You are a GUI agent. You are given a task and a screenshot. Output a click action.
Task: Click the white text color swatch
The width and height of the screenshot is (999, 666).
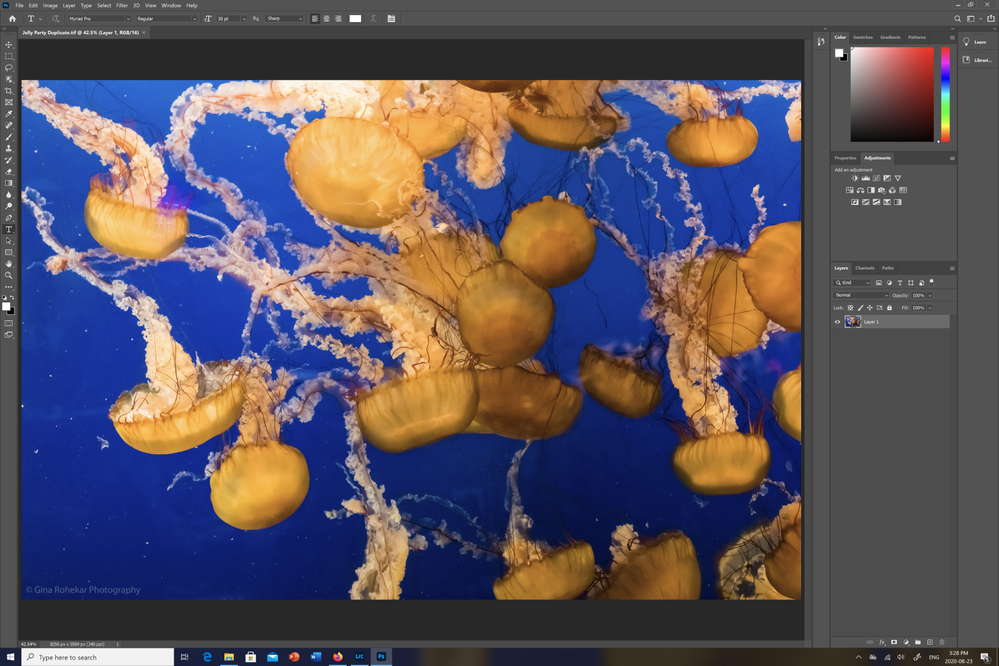click(356, 18)
